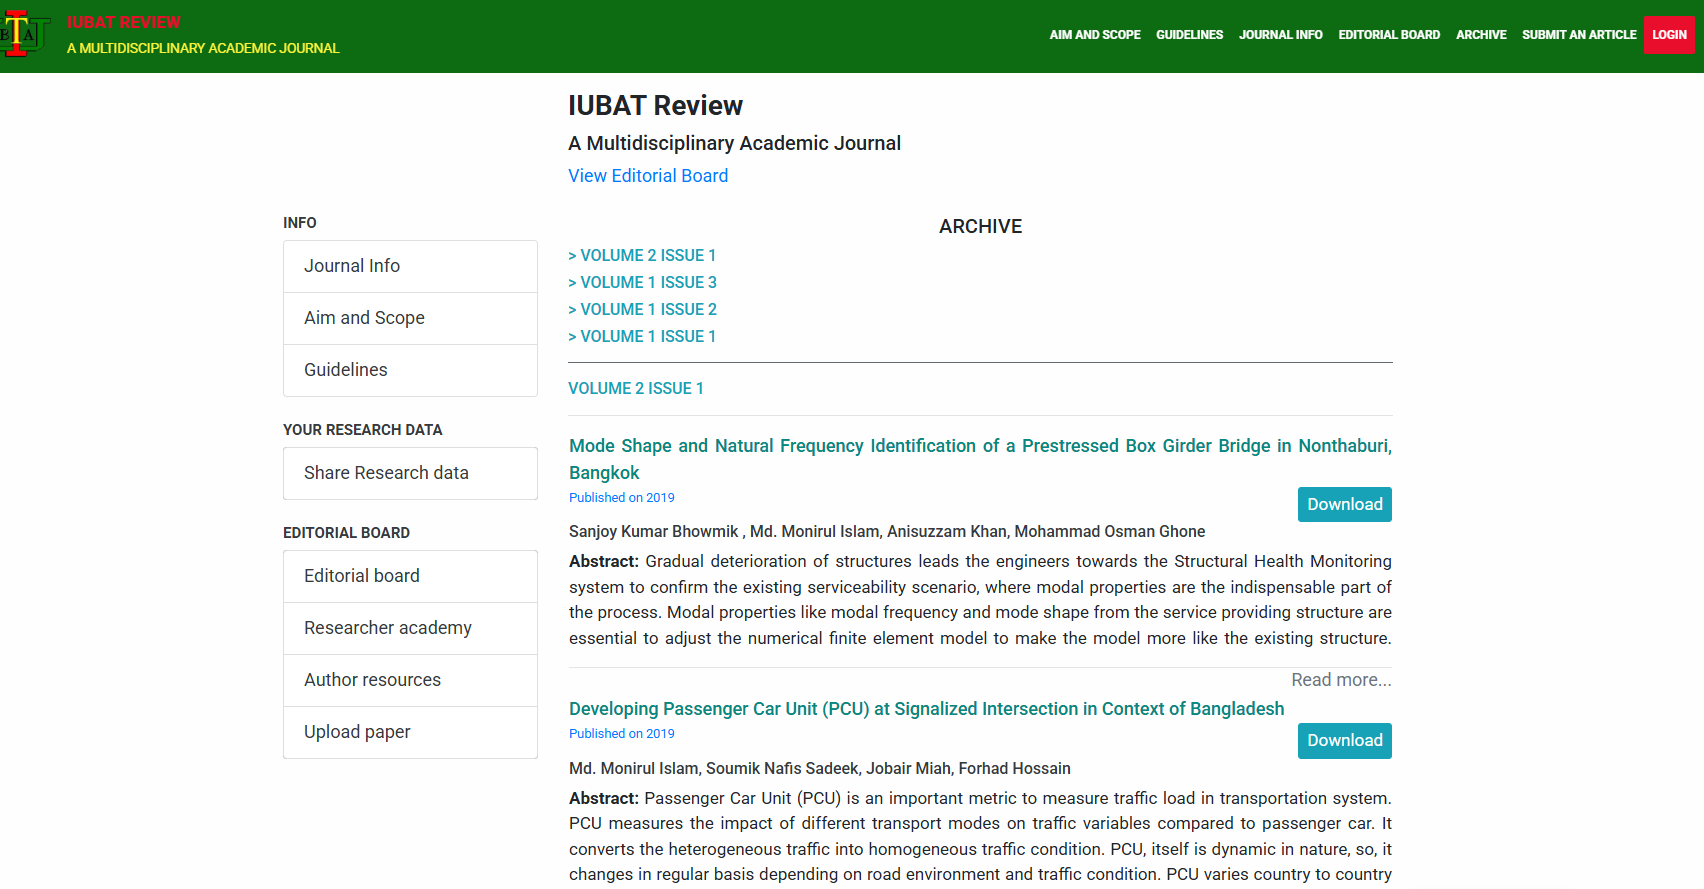Screen dimensions: 1704x889
Task: Click the IUBAT Review page heading
Action: tap(655, 106)
